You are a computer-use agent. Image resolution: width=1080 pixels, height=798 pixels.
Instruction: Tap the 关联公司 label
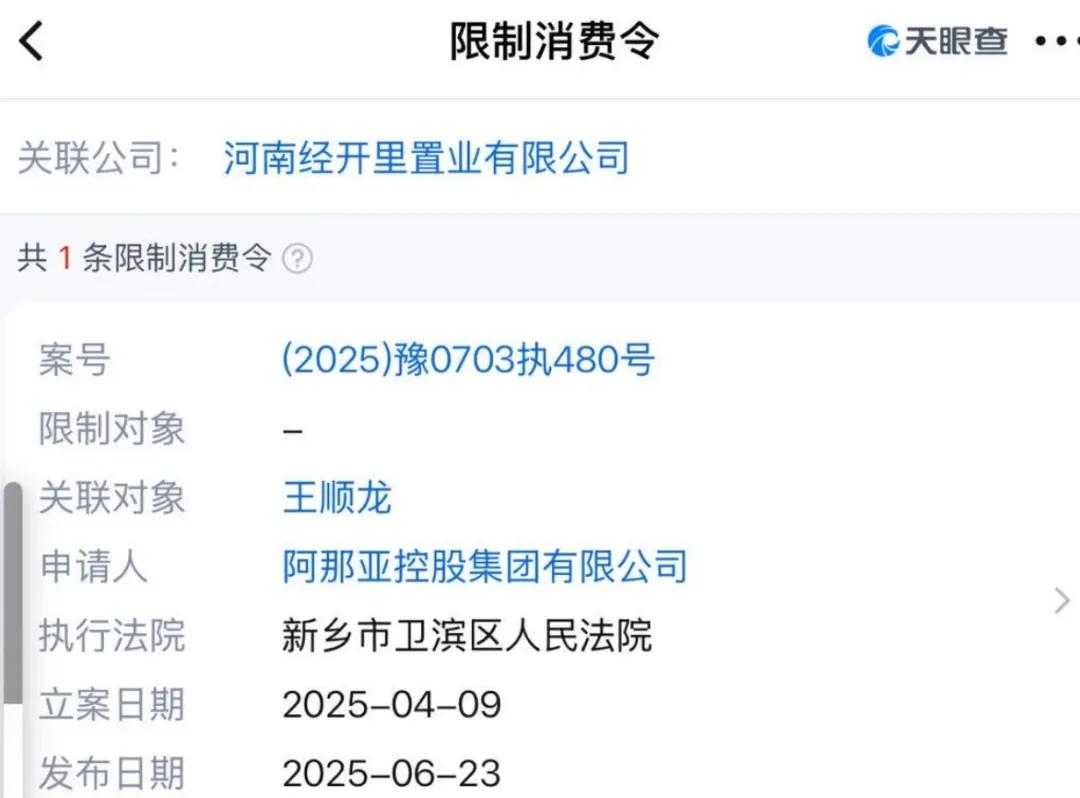pos(90,158)
